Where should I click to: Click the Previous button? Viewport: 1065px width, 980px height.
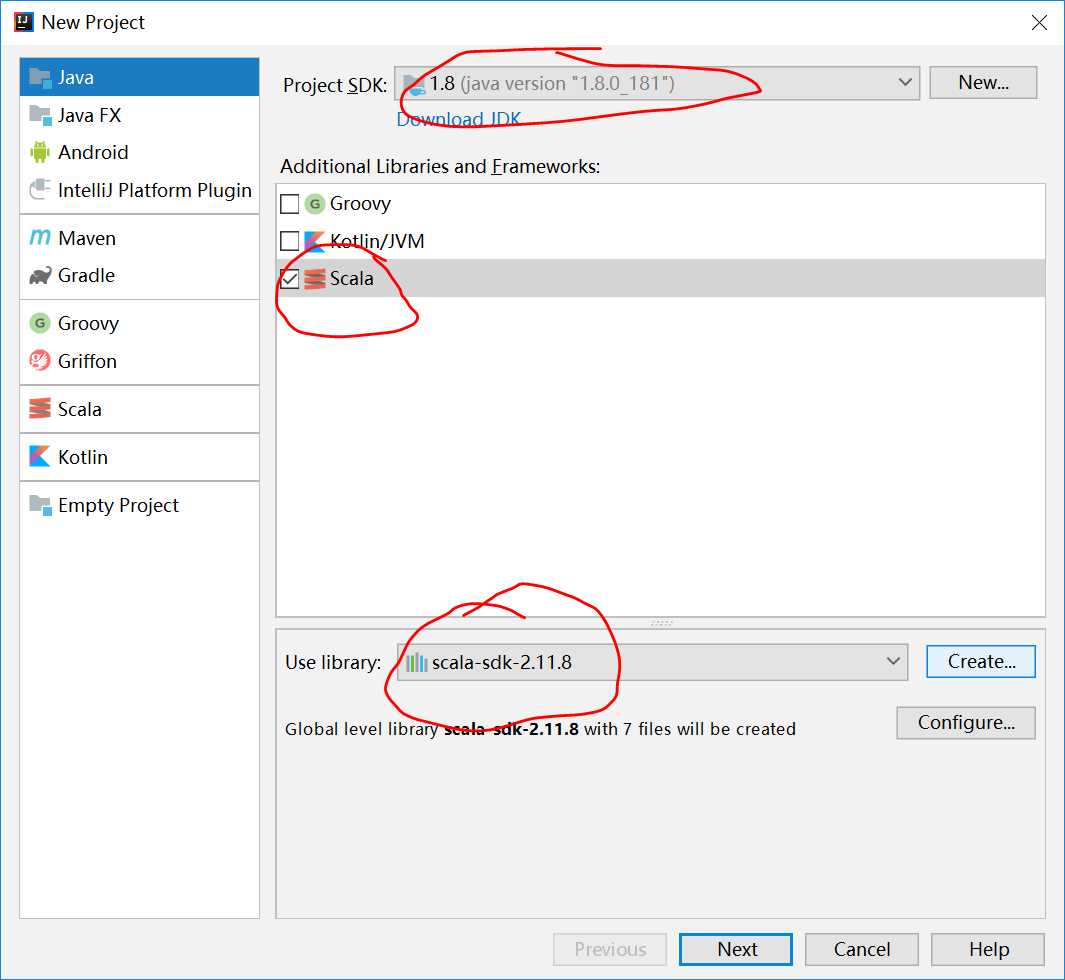[610, 949]
